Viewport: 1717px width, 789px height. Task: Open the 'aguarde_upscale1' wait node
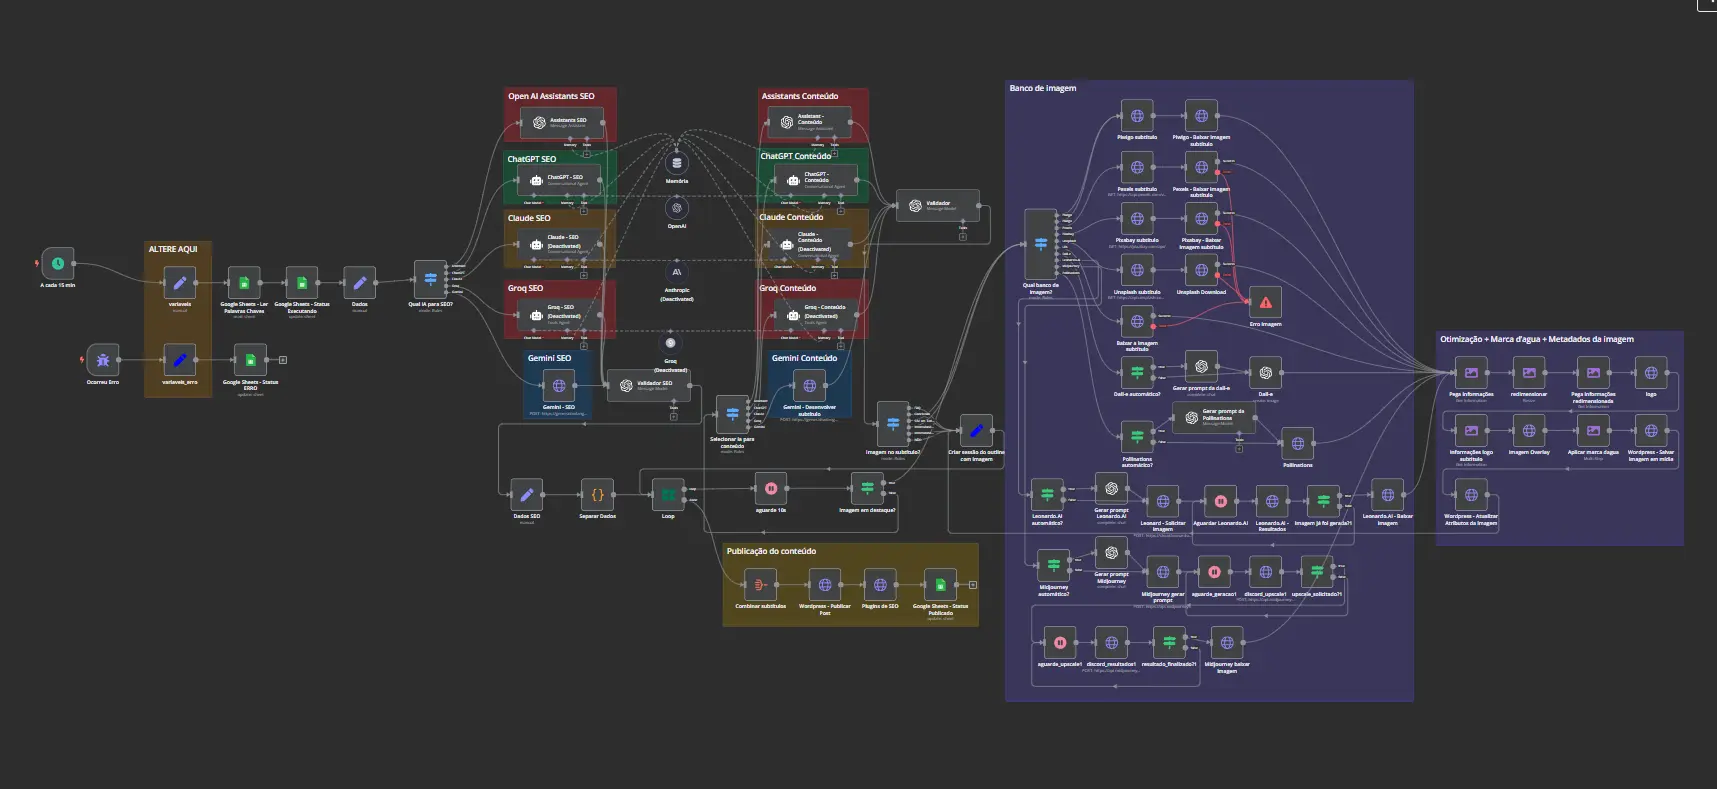point(1060,643)
